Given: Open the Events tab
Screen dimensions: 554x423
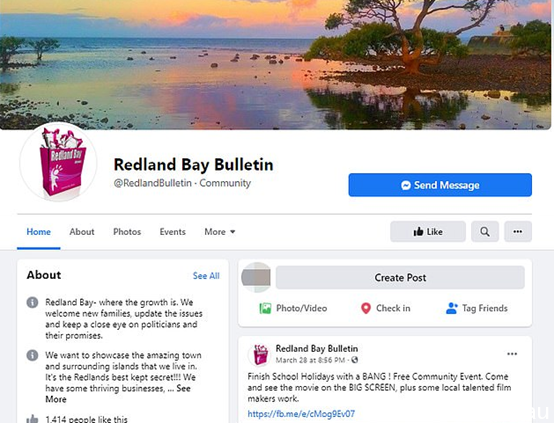Looking at the screenshot, I should pyautogui.click(x=172, y=232).
